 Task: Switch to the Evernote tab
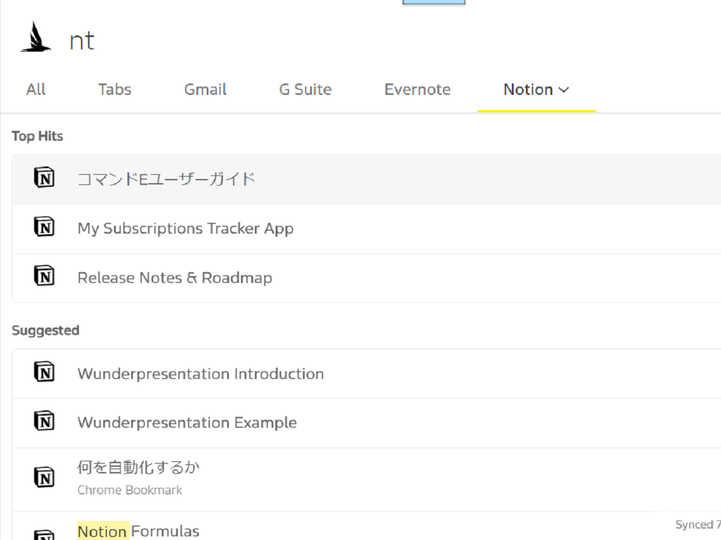(418, 89)
